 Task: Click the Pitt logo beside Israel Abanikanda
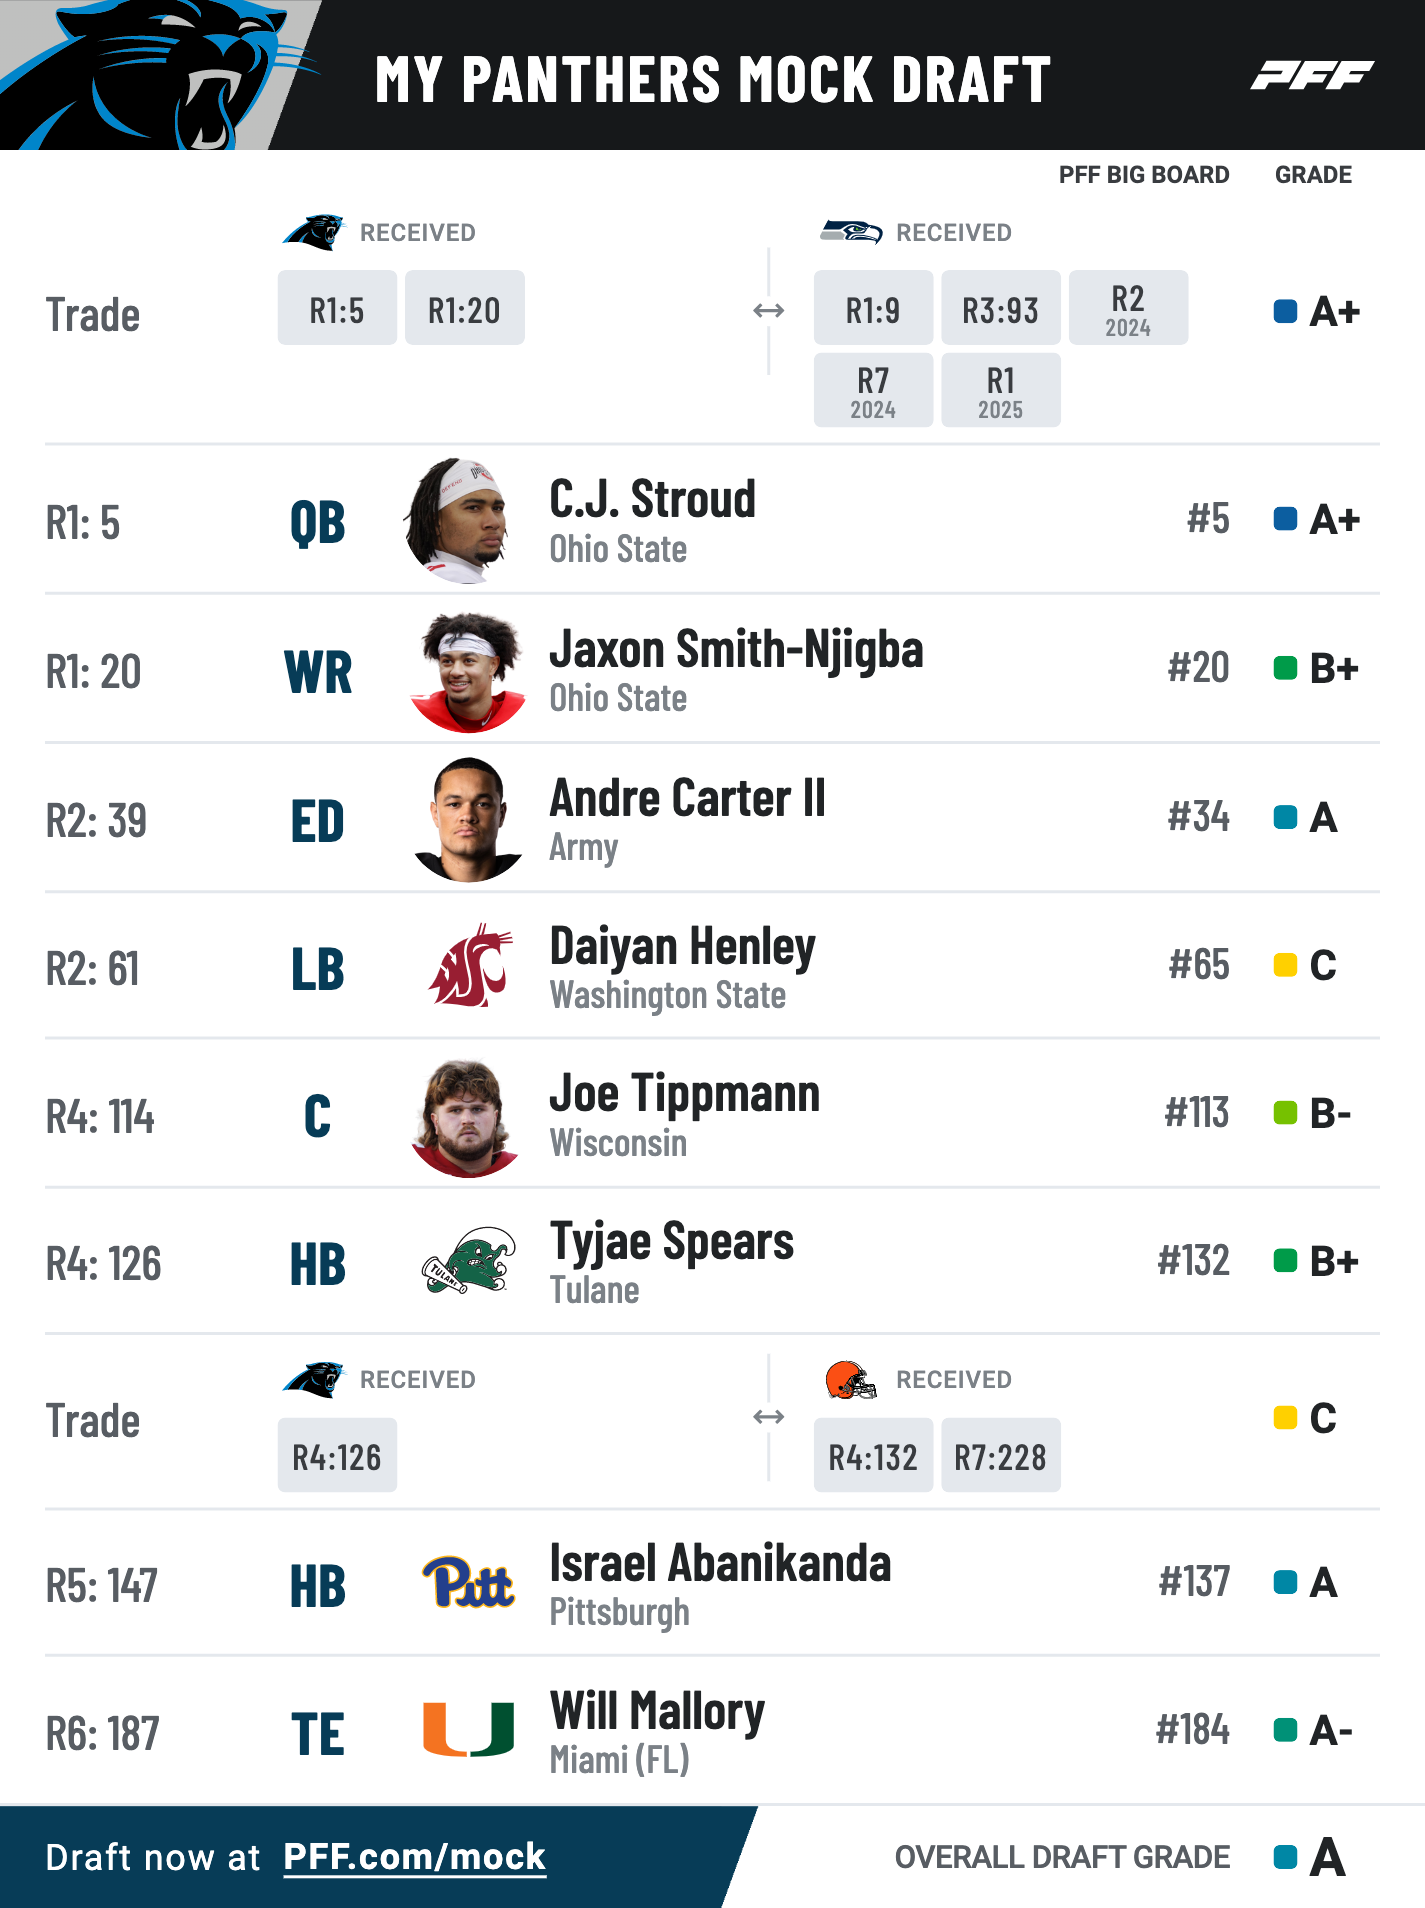click(x=468, y=1583)
